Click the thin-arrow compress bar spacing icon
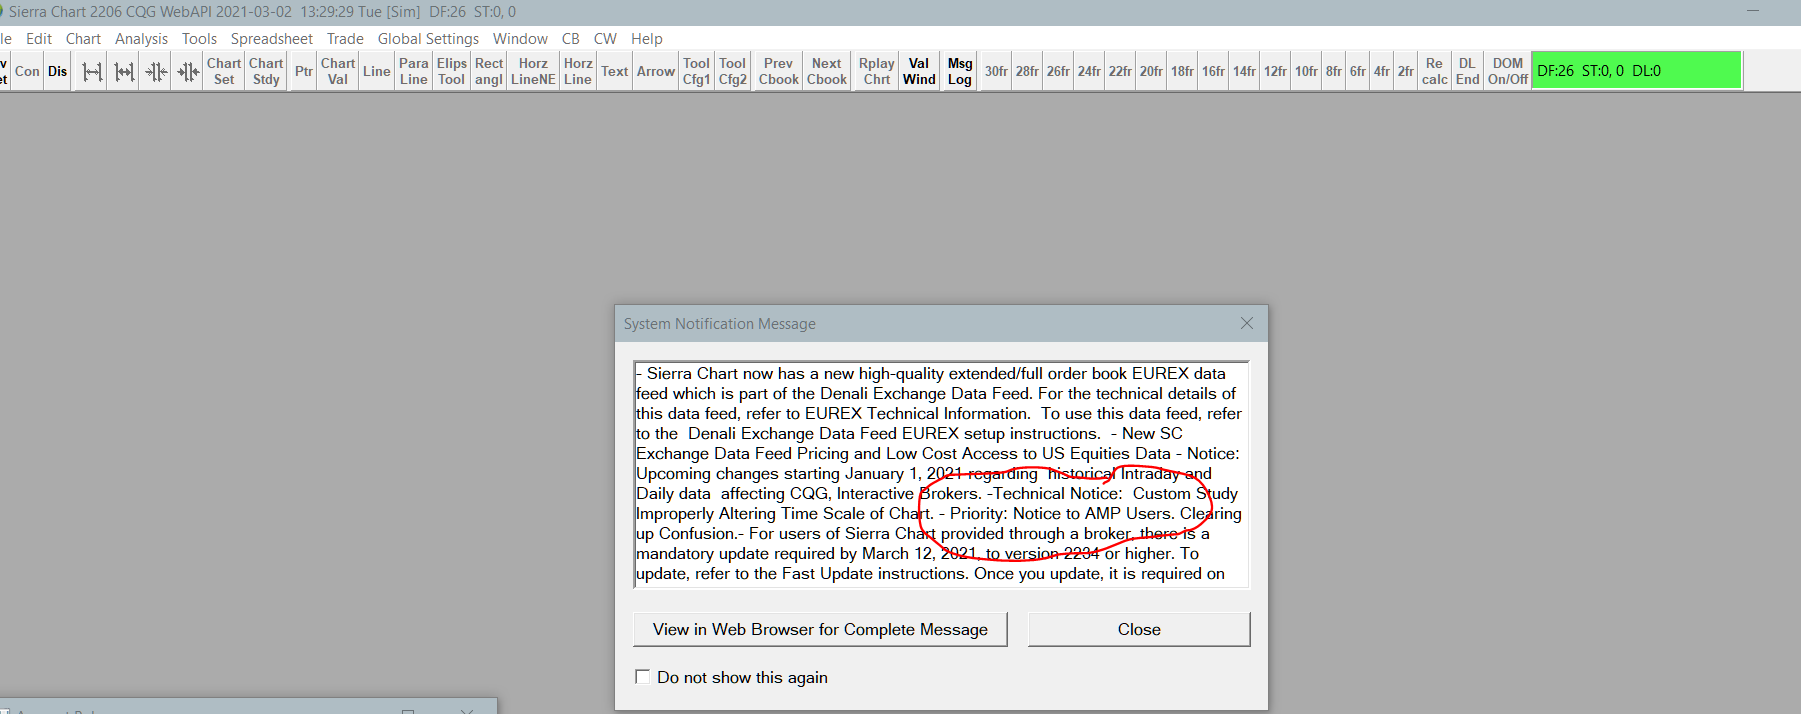 [x=156, y=71]
